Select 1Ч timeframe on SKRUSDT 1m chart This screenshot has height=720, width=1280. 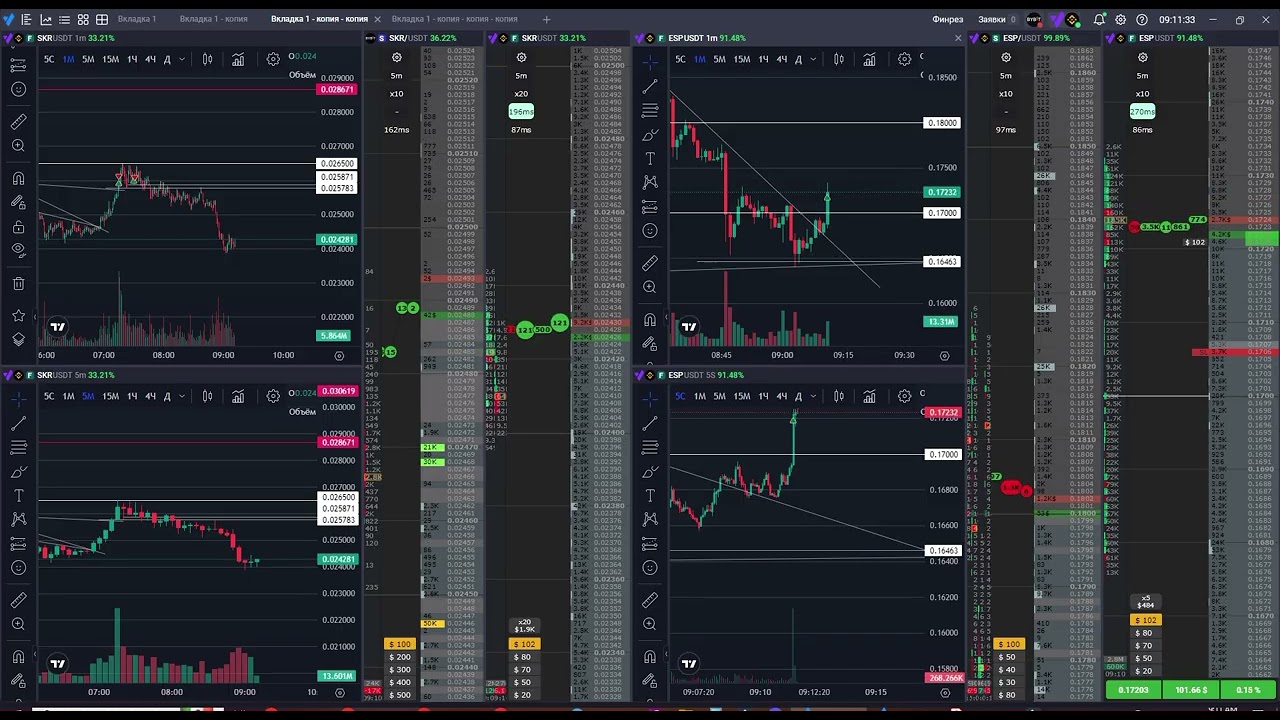tap(132, 59)
